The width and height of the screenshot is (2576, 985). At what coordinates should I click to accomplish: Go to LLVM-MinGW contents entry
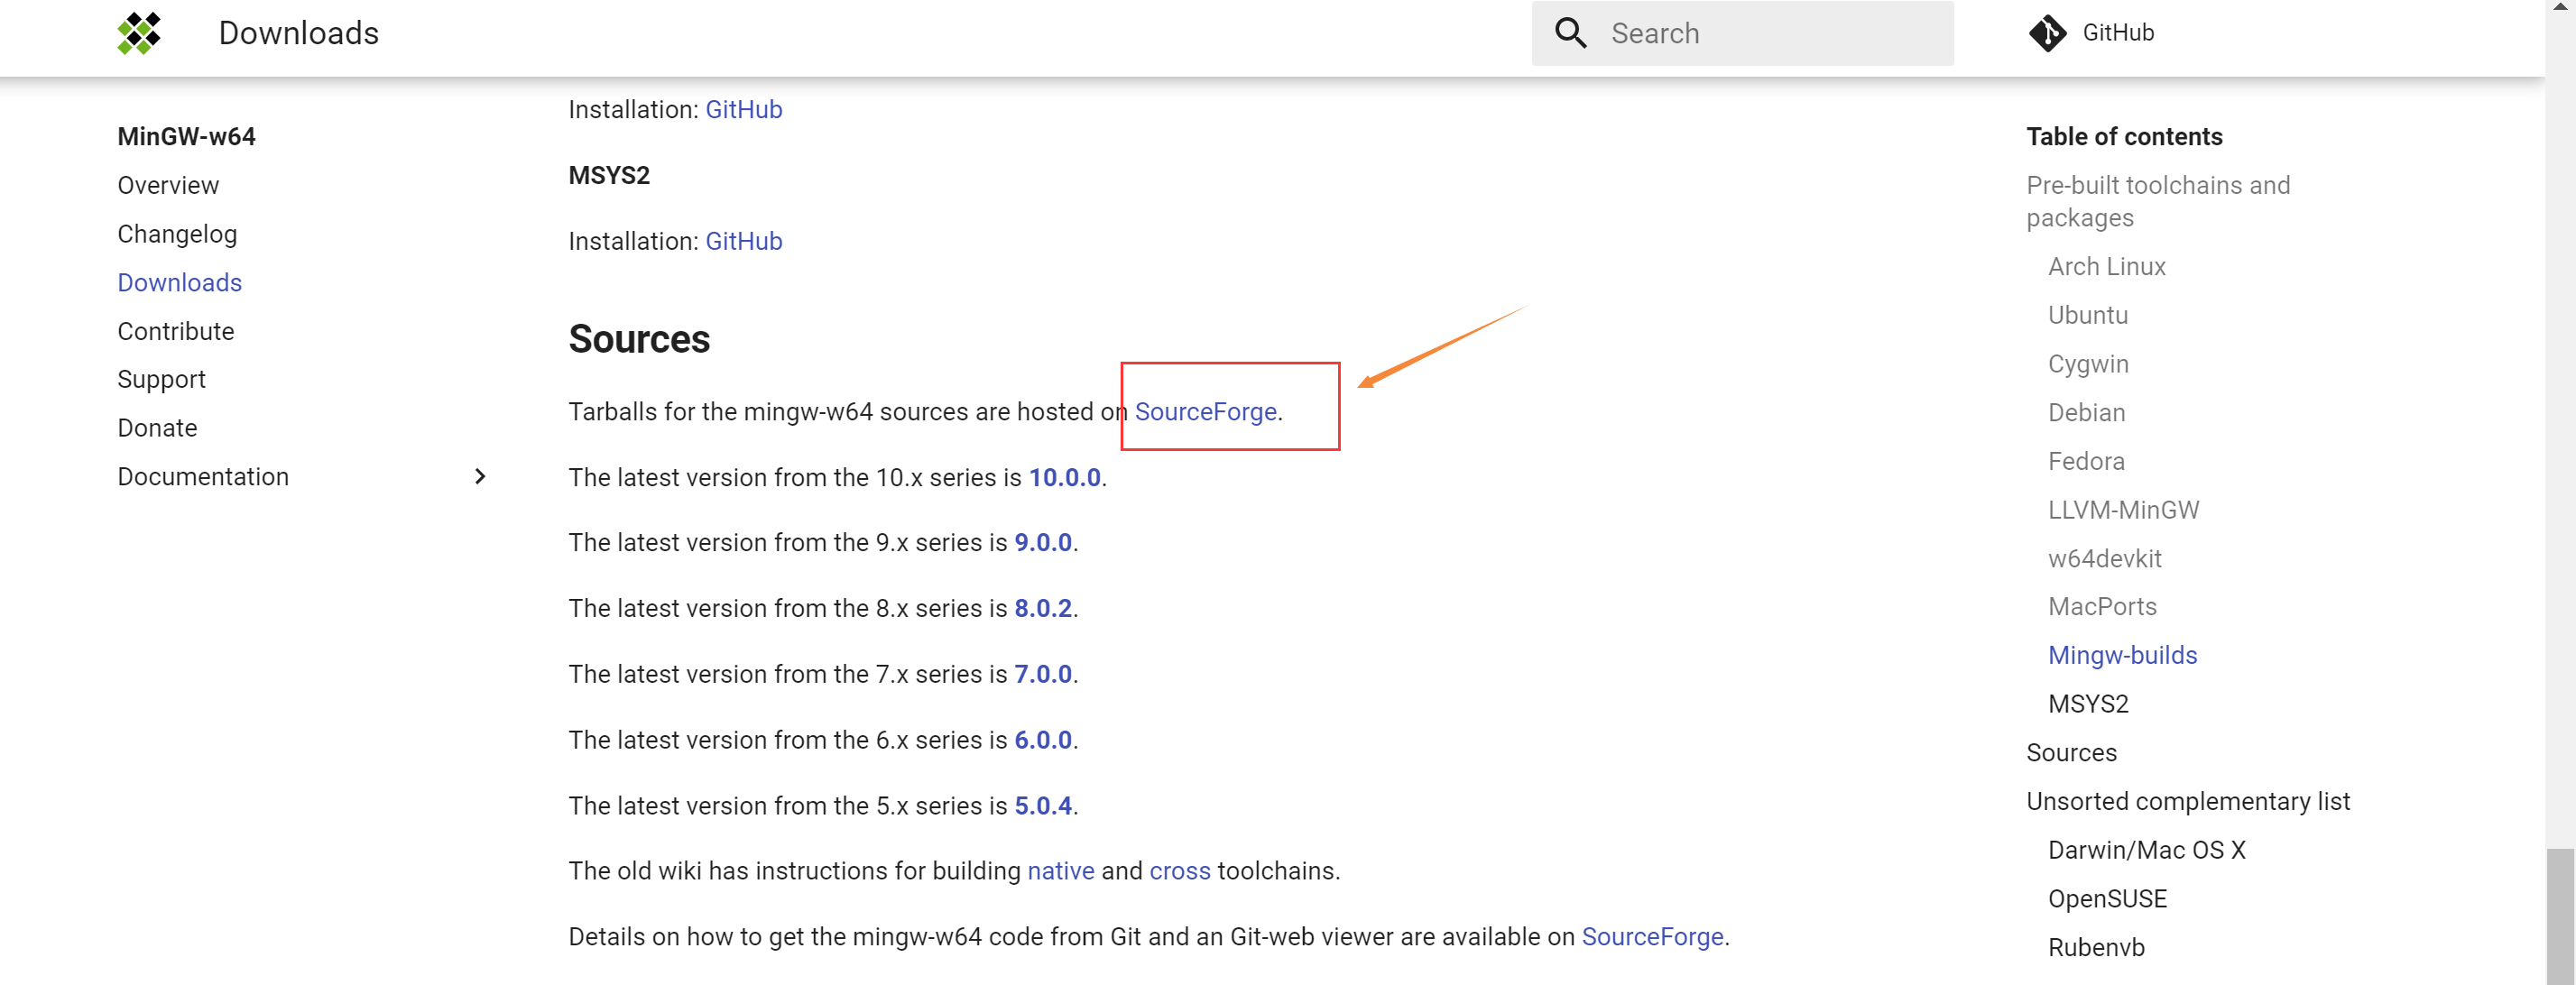point(2123,510)
